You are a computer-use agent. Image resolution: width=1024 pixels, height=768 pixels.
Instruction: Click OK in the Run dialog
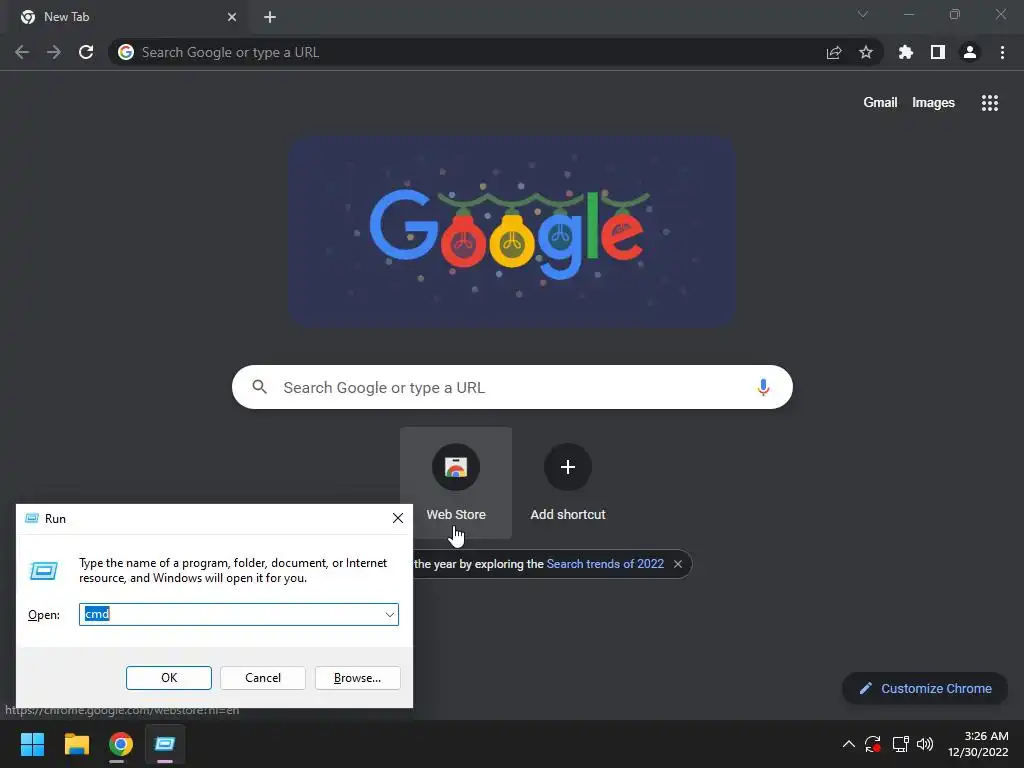168,678
